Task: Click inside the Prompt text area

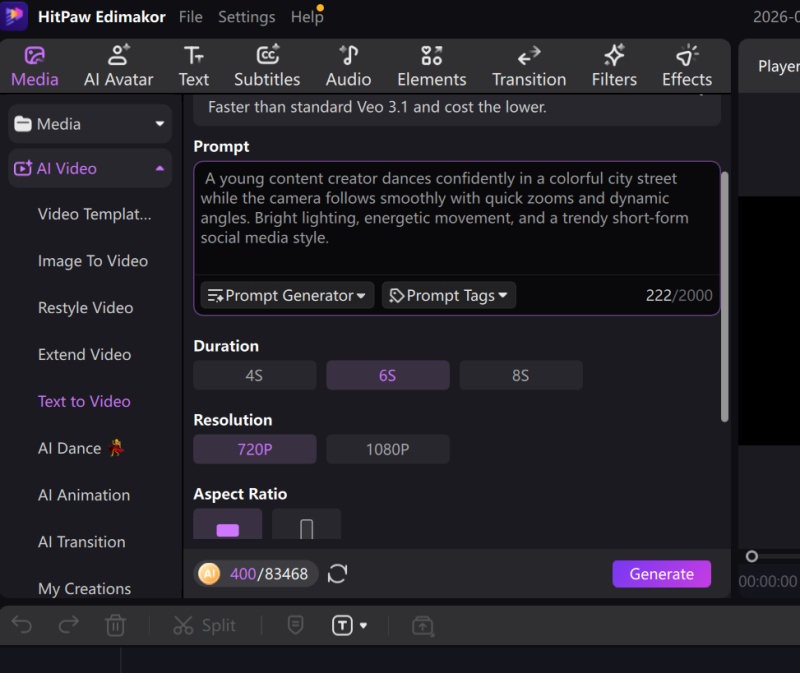Action: 456,218
